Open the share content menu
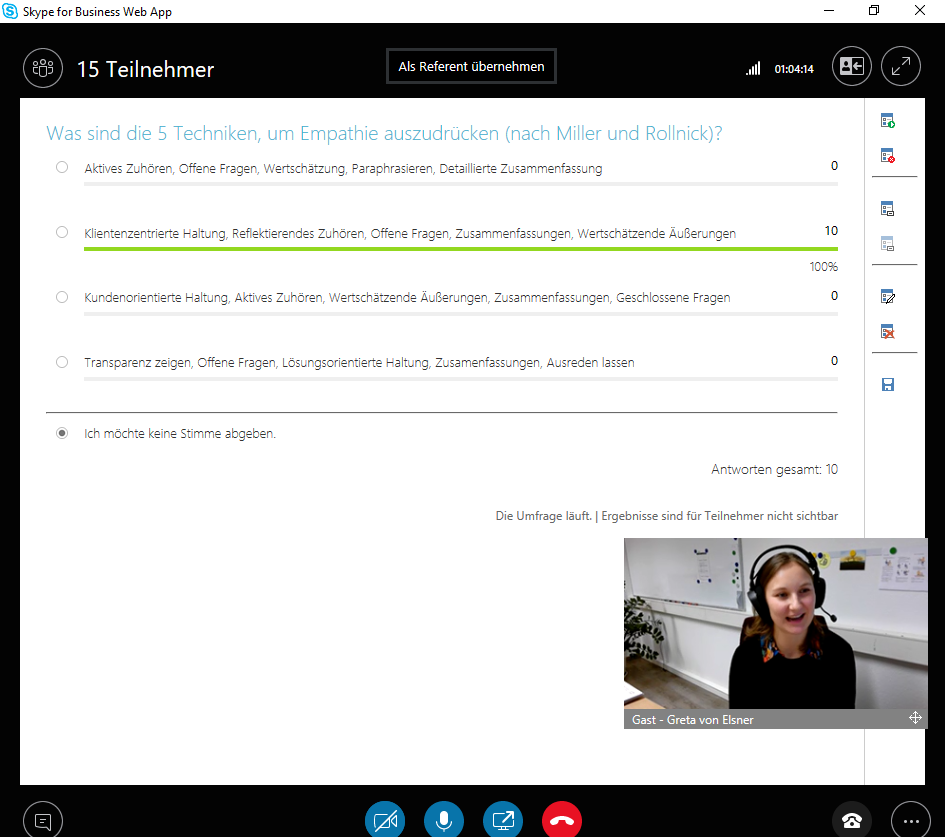The width and height of the screenshot is (945, 837). [503, 820]
